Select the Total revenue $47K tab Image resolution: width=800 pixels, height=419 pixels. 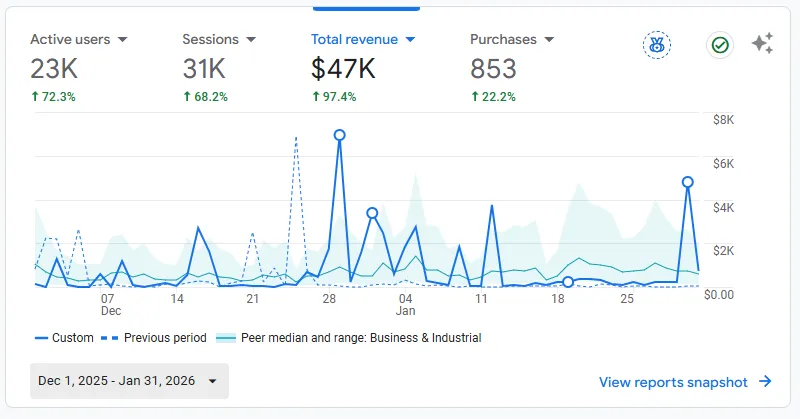[363, 67]
